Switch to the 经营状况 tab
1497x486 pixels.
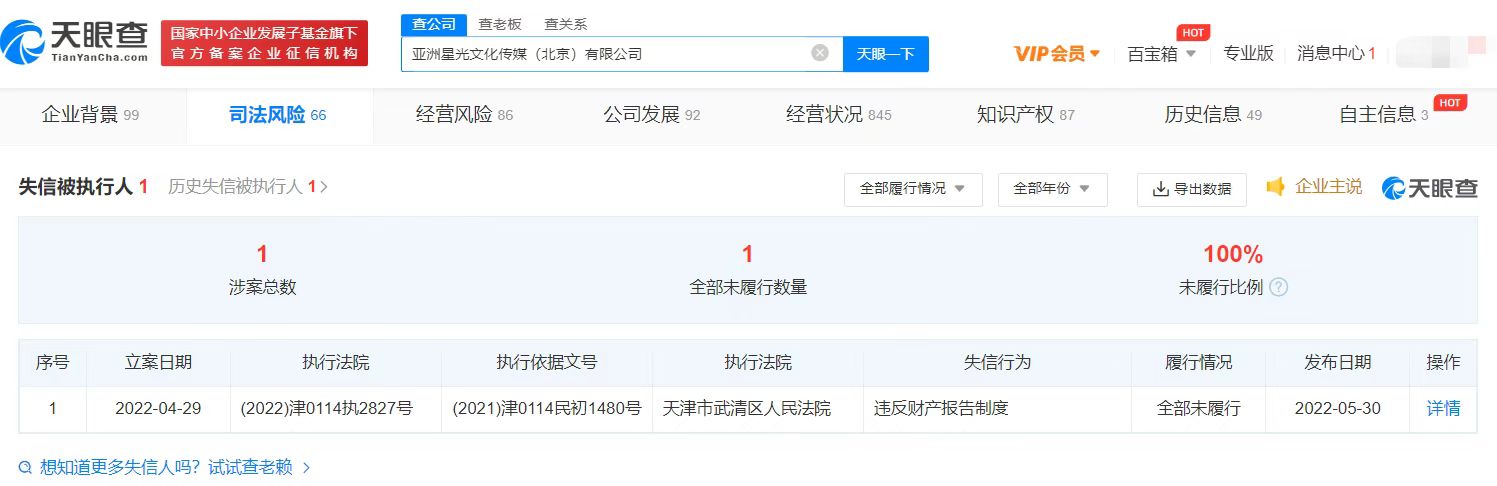[x=839, y=115]
